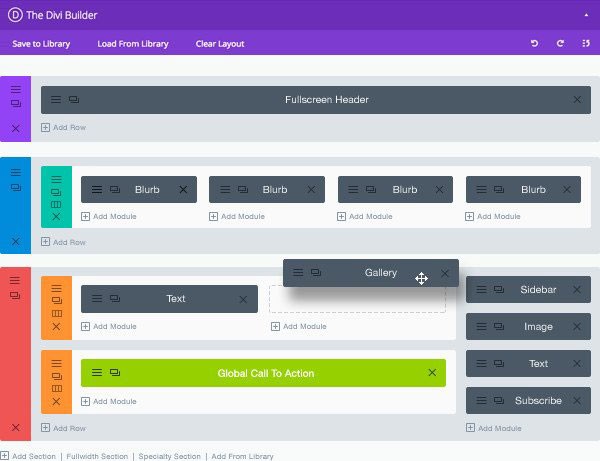Collapse the Divi Builder panel
Viewport: 600px width, 461px height.
[x=586, y=15]
